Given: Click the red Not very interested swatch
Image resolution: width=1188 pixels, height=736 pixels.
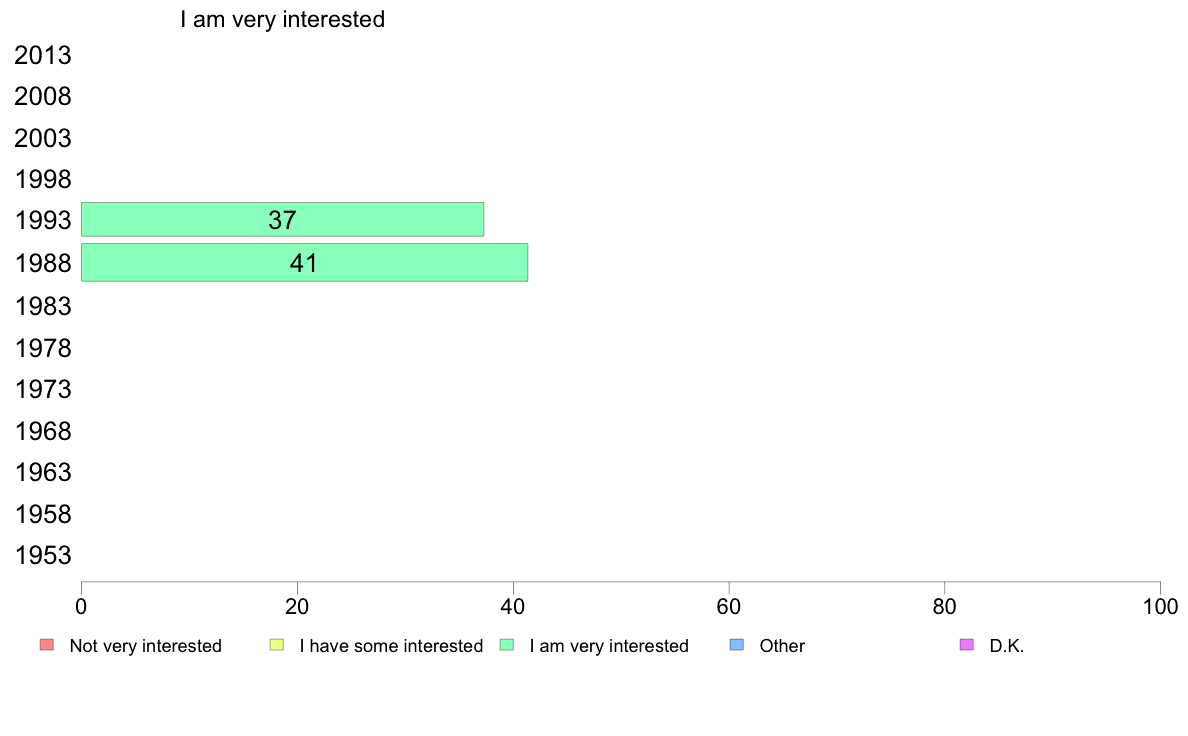Looking at the screenshot, I should [47, 645].
